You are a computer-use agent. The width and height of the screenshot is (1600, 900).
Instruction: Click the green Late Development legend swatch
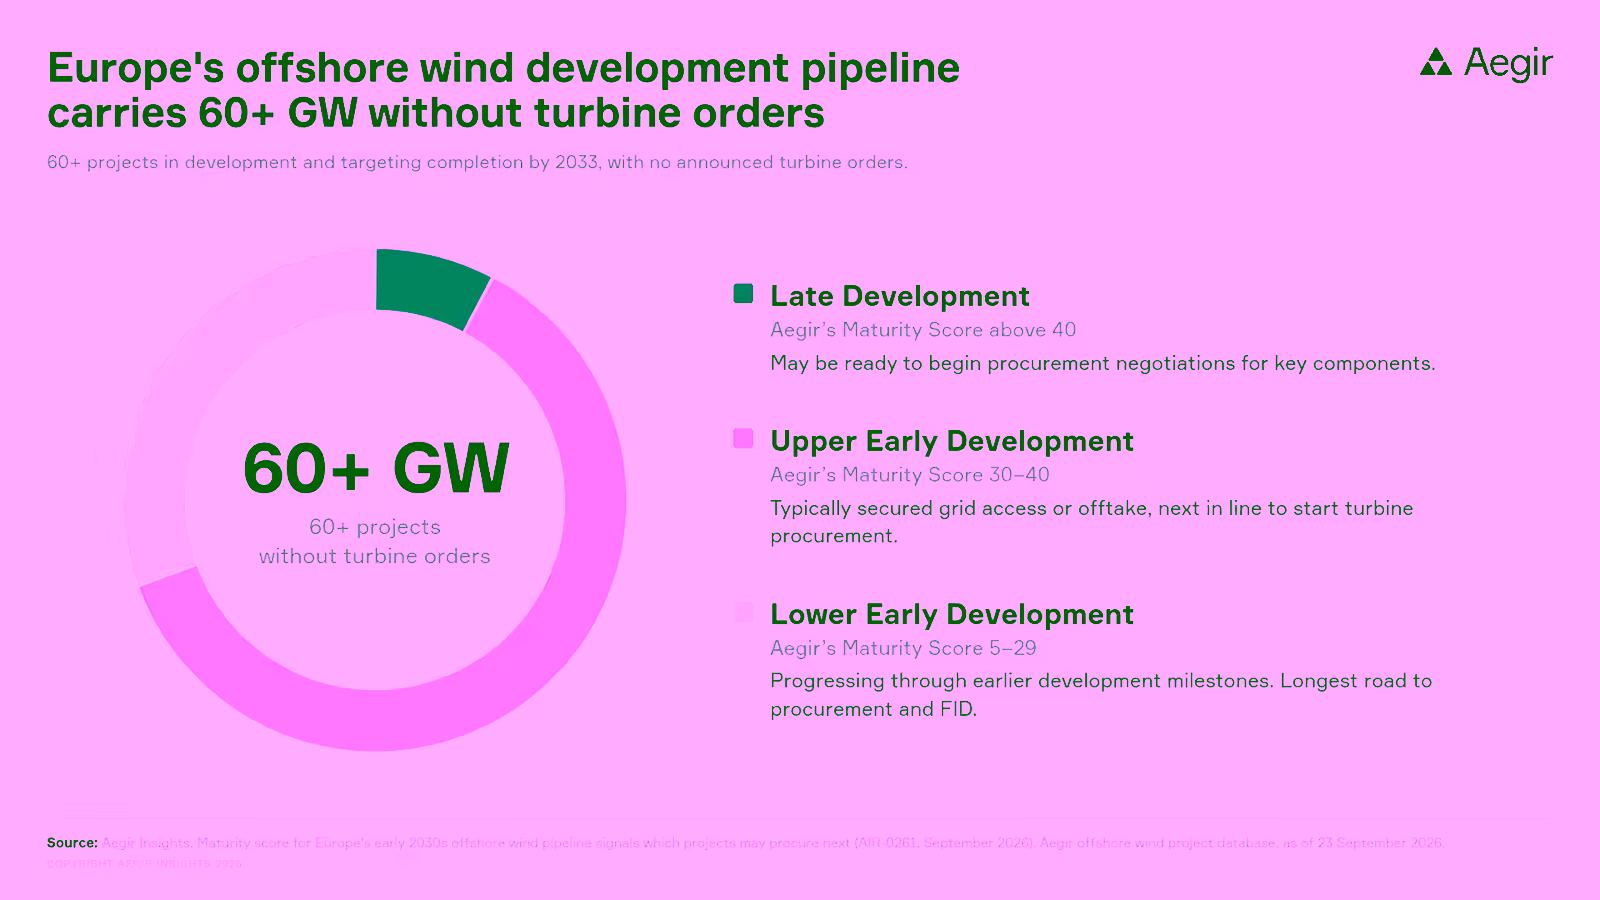tap(743, 293)
